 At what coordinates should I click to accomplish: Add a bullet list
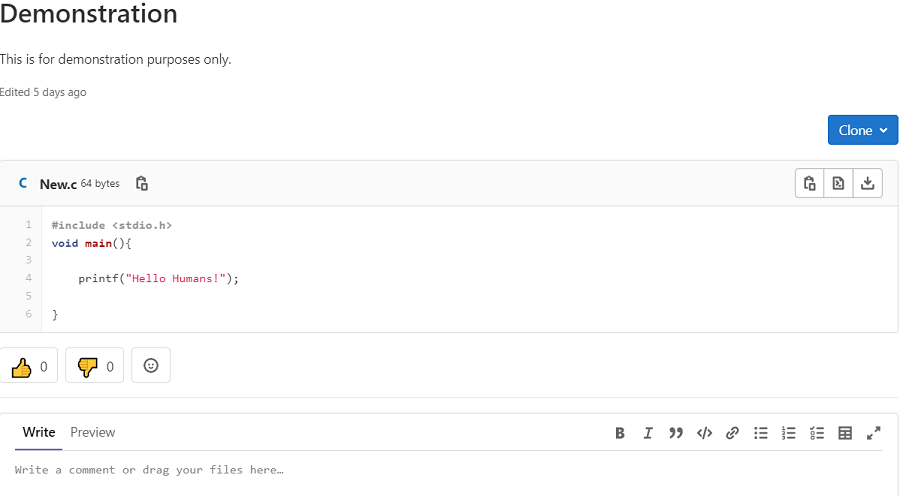(x=760, y=433)
